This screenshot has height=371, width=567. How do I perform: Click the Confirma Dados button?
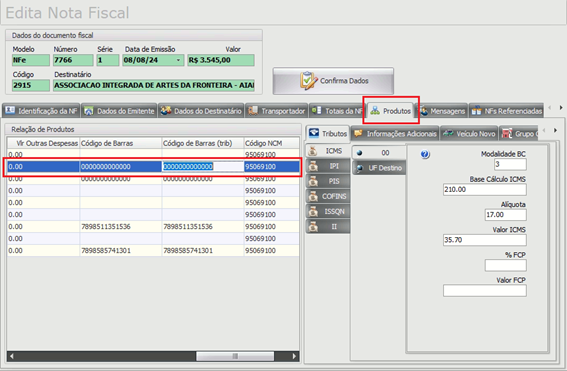coord(333,81)
